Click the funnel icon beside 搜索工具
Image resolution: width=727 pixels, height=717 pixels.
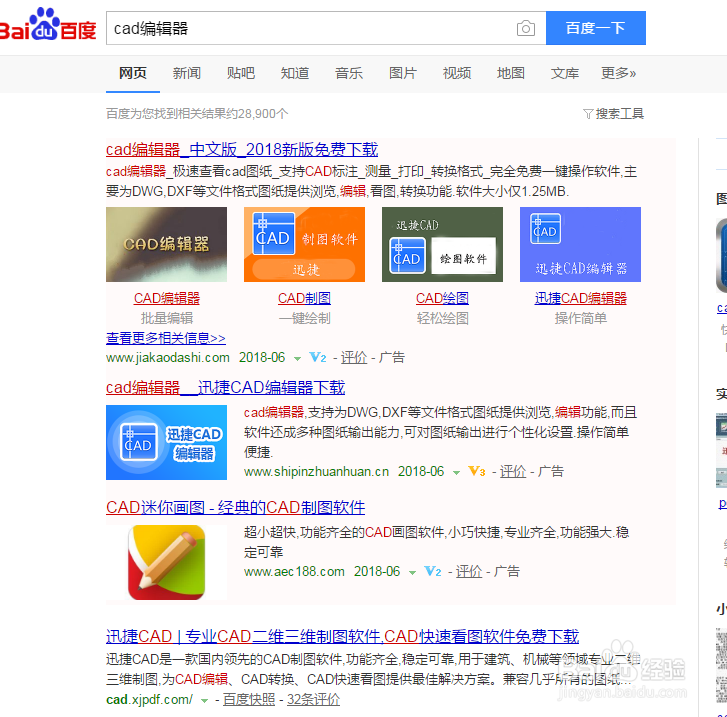[x=588, y=114]
